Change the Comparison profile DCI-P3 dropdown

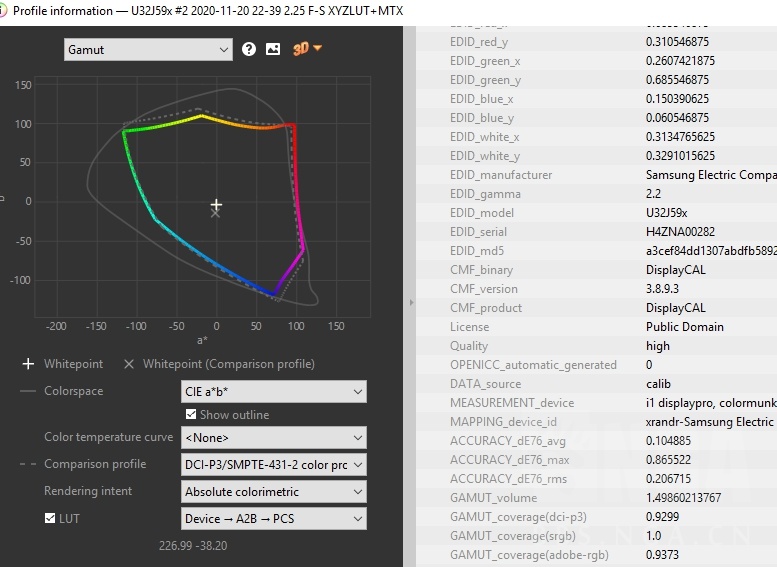[273, 464]
